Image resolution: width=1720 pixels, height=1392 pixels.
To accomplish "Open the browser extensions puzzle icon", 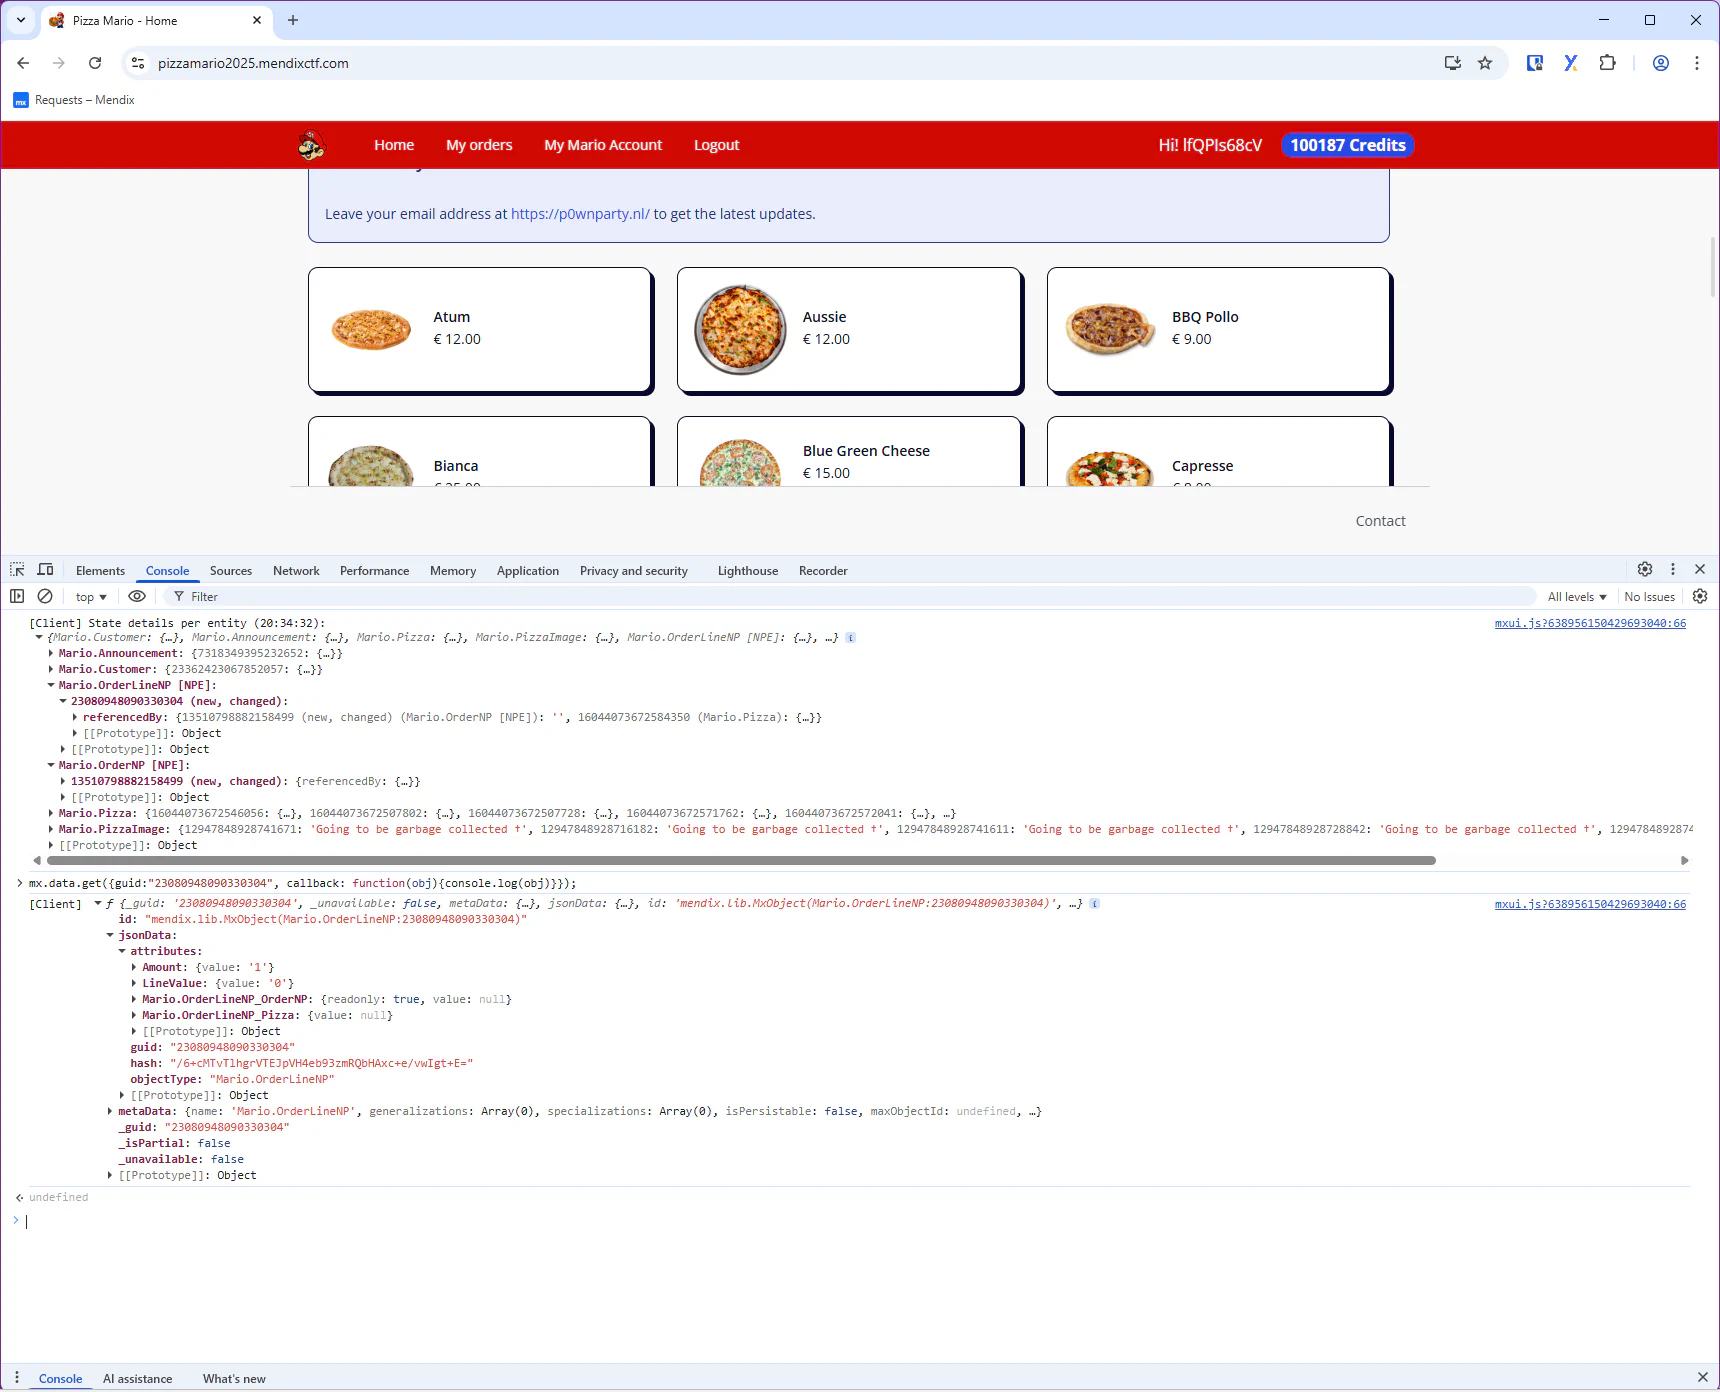I will [x=1607, y=63].
